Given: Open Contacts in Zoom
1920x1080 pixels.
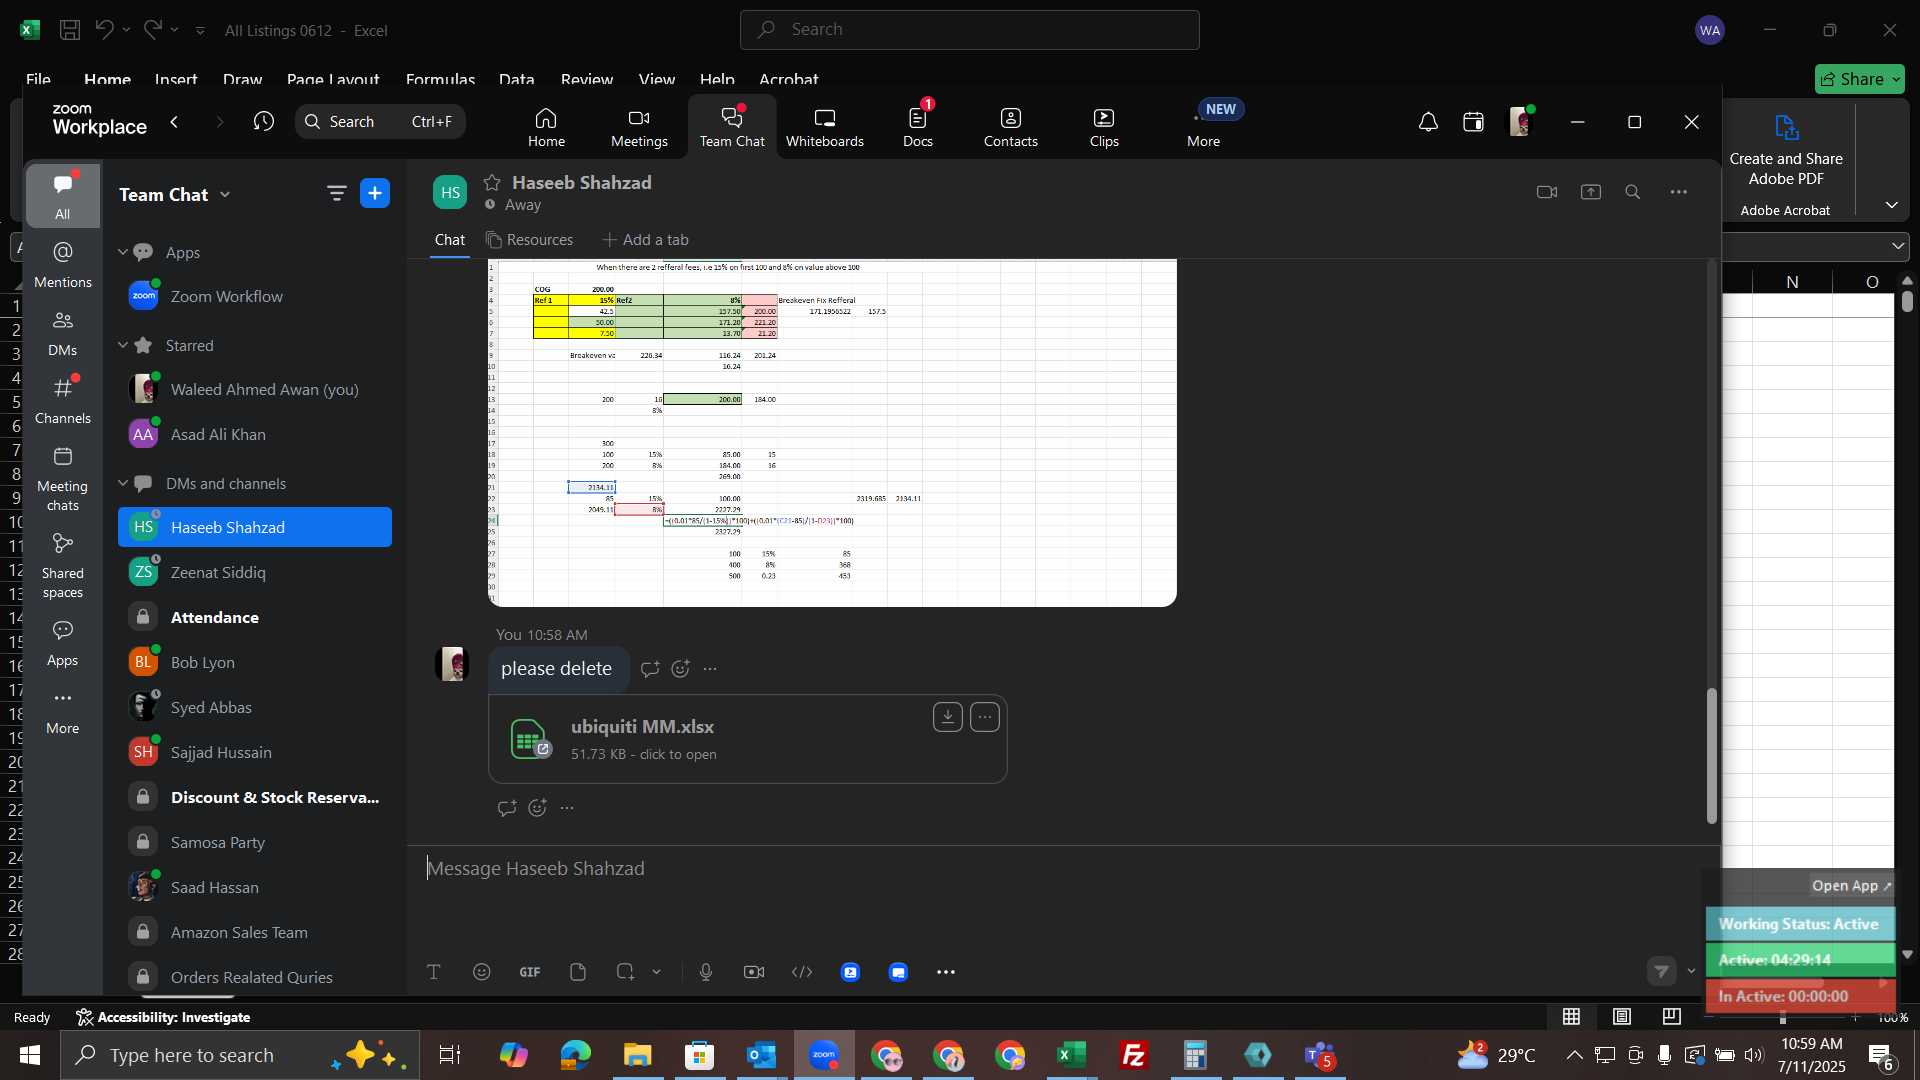Looking at the screenshot, I should click(x=1010, y=128).
